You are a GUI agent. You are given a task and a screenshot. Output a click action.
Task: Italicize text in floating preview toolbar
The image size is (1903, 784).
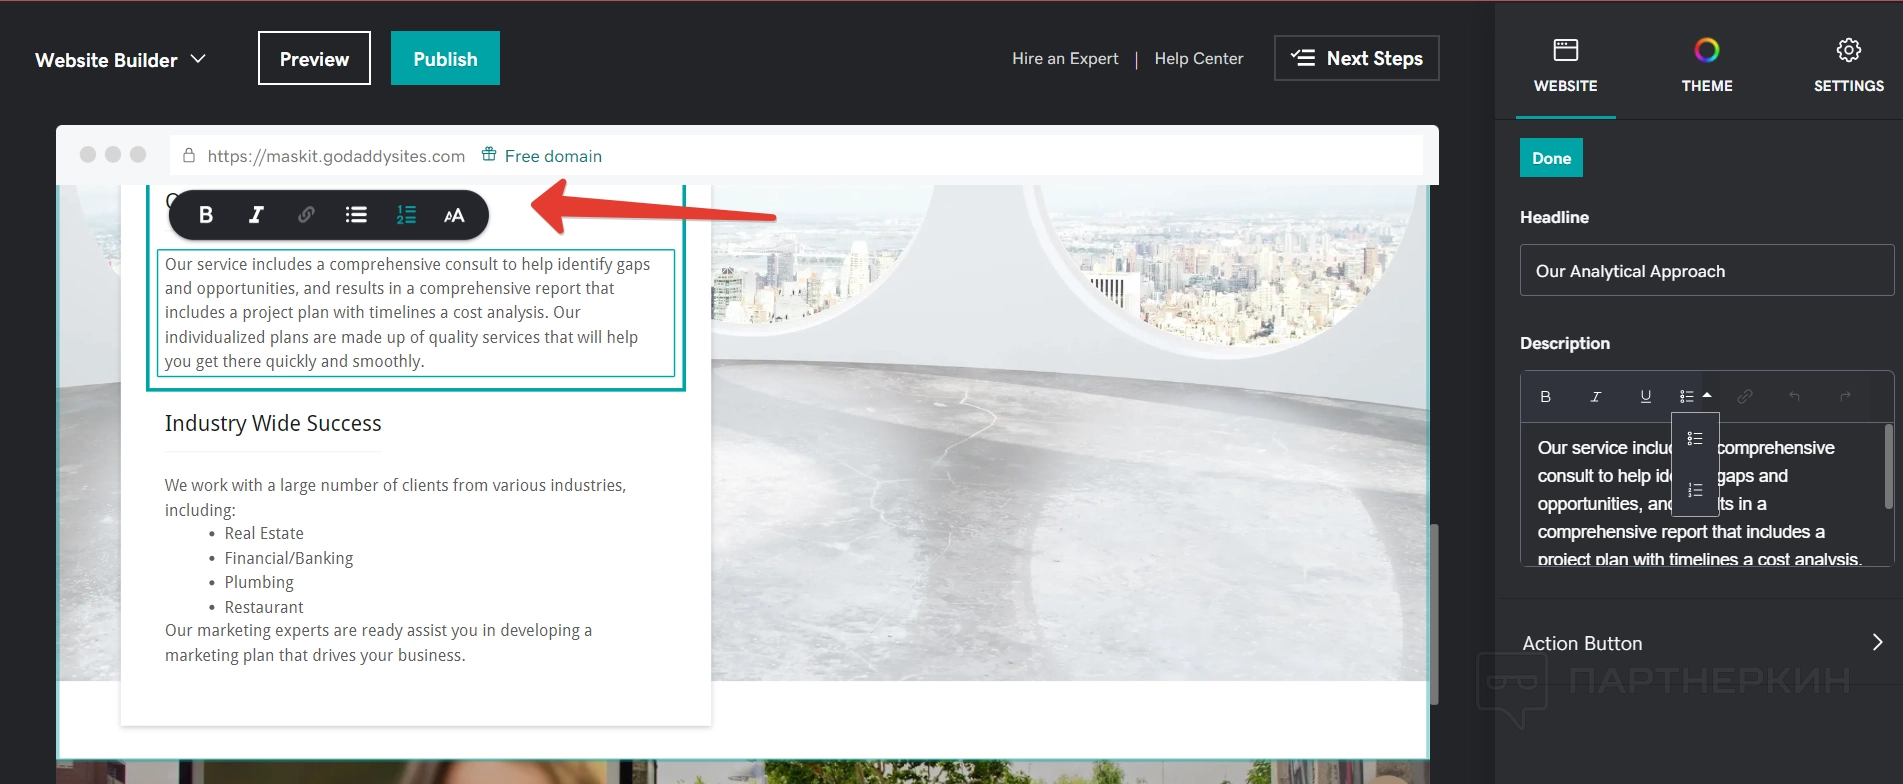[256, 215]
